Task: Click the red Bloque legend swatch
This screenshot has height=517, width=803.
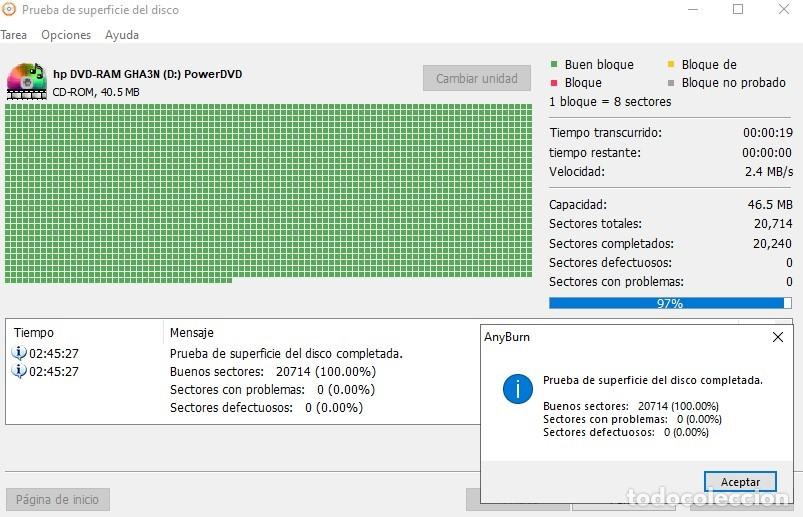Action: coord(554,83)
